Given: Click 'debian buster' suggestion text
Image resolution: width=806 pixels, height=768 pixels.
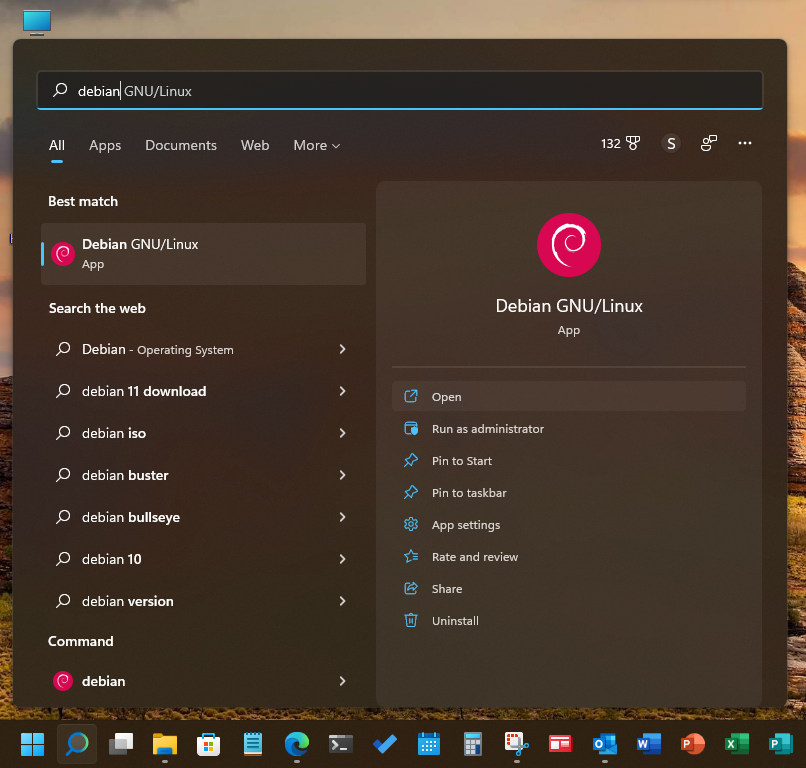Looking at the screenshot, I should click(125, 476).
